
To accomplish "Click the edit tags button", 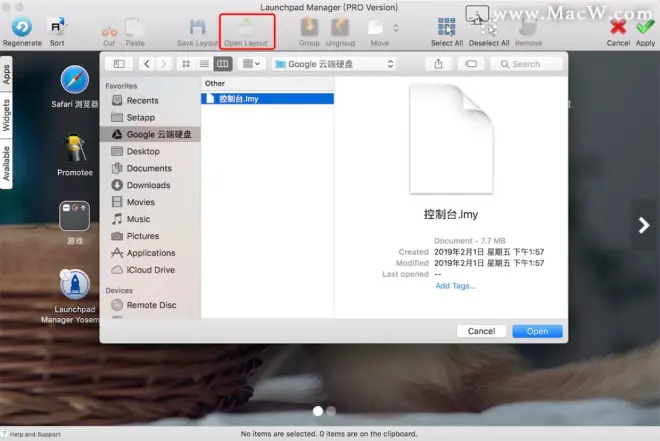I will coord(471,64).
